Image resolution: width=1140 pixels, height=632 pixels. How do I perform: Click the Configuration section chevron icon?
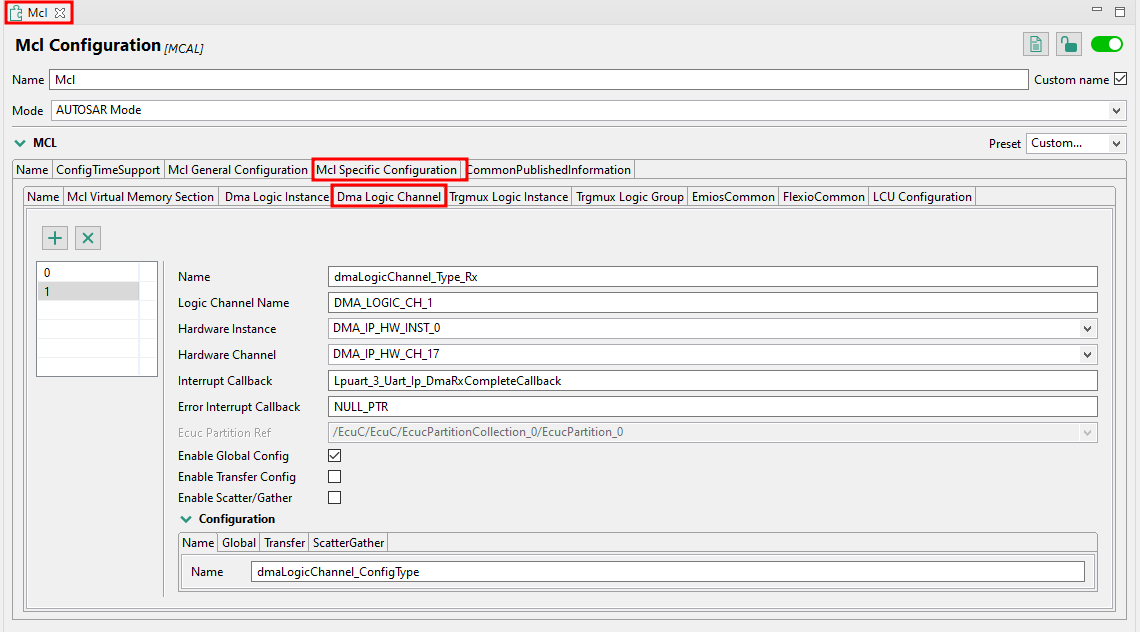[x=186, y=519]
